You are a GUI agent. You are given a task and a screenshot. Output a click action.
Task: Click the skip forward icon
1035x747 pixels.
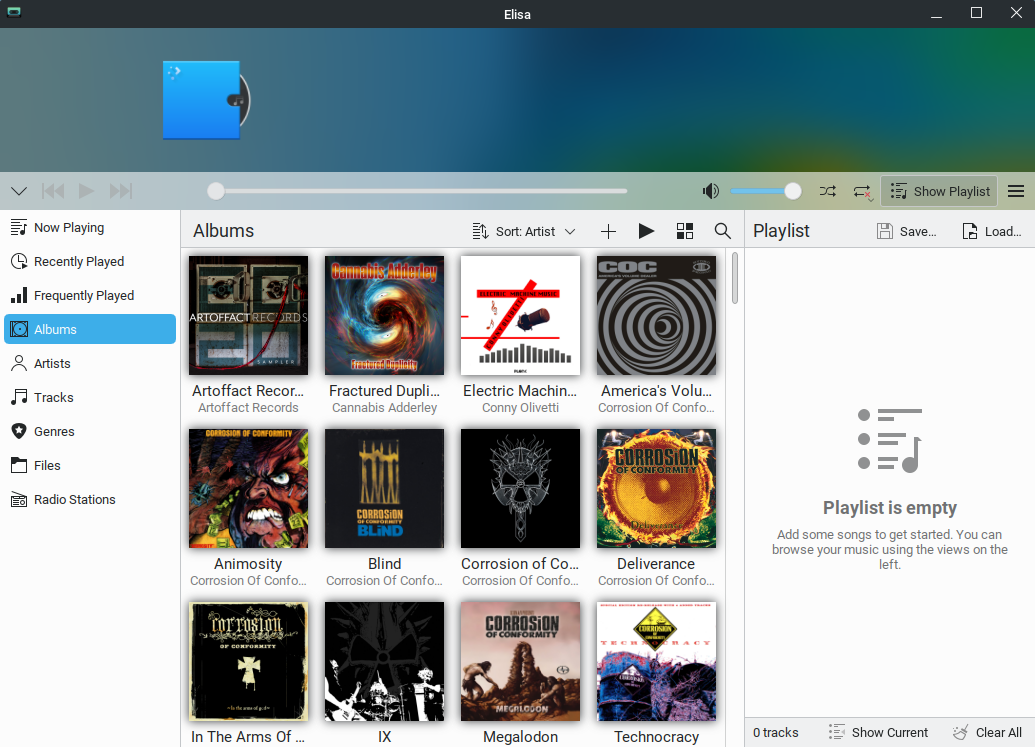[x=121, y=191]
